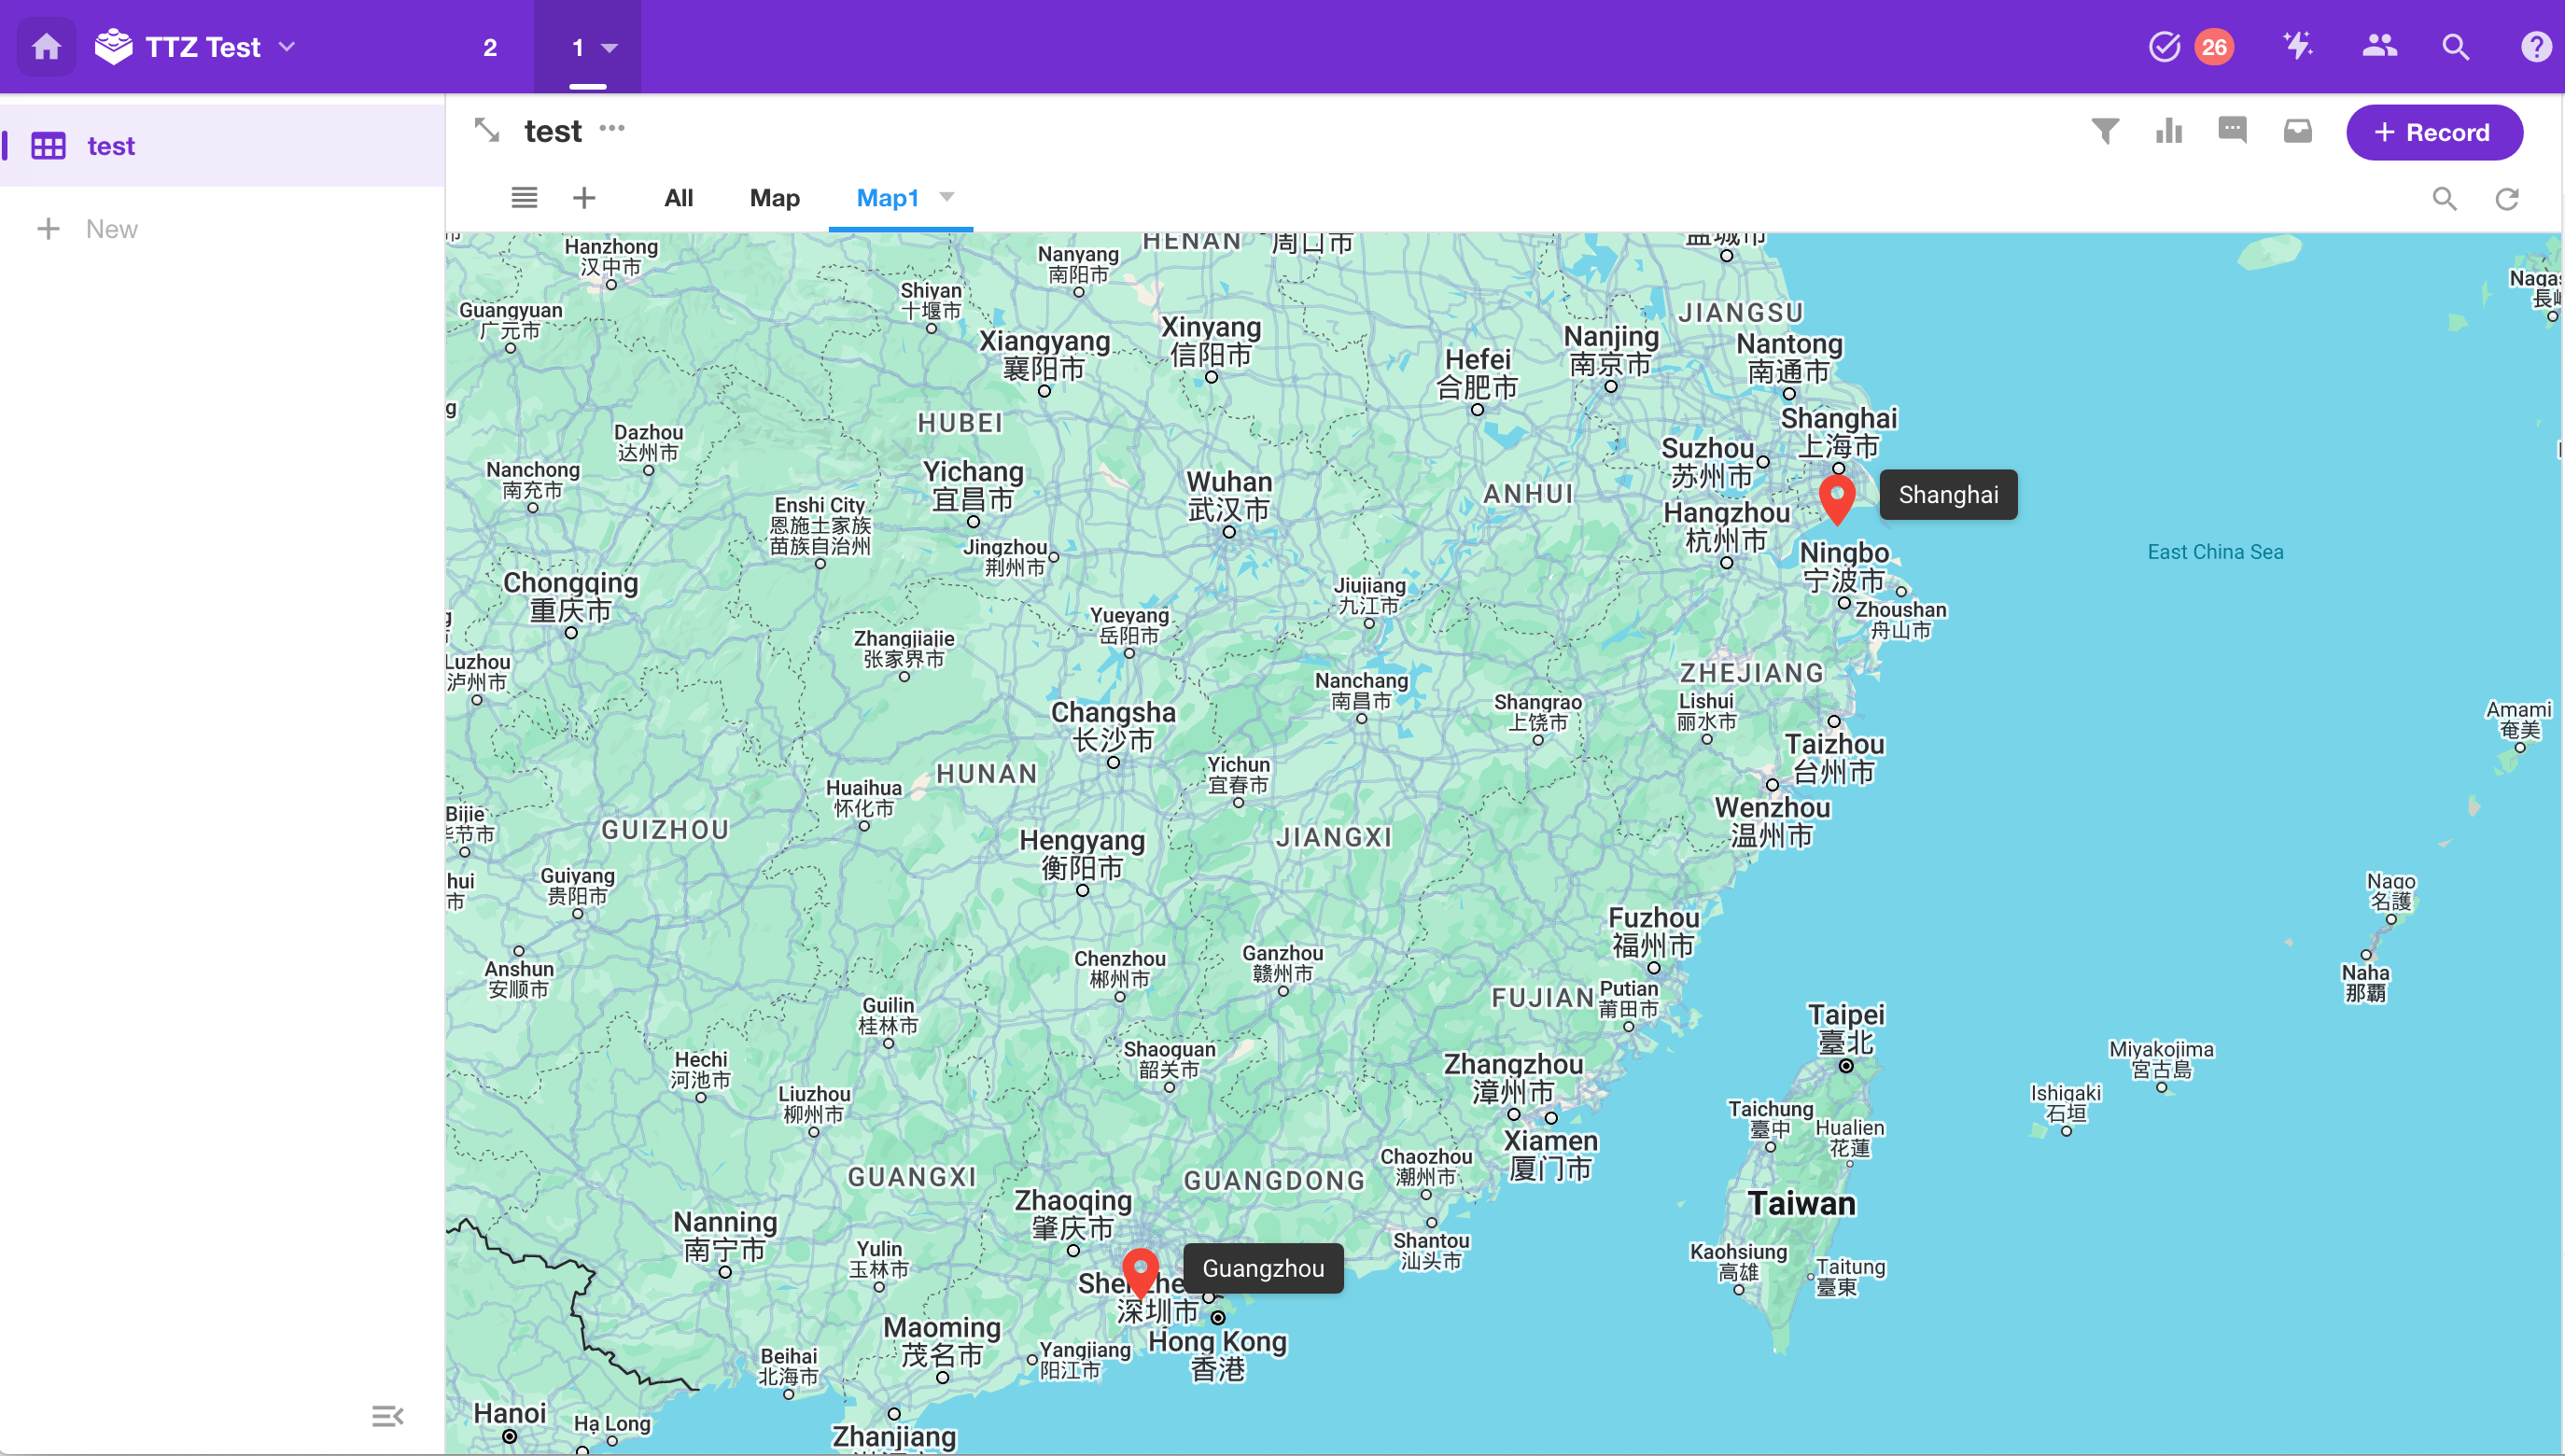This screenshot has height=1456, width=2565.
Task: Click the test table grid icon
Action: (x=48, y=146)
